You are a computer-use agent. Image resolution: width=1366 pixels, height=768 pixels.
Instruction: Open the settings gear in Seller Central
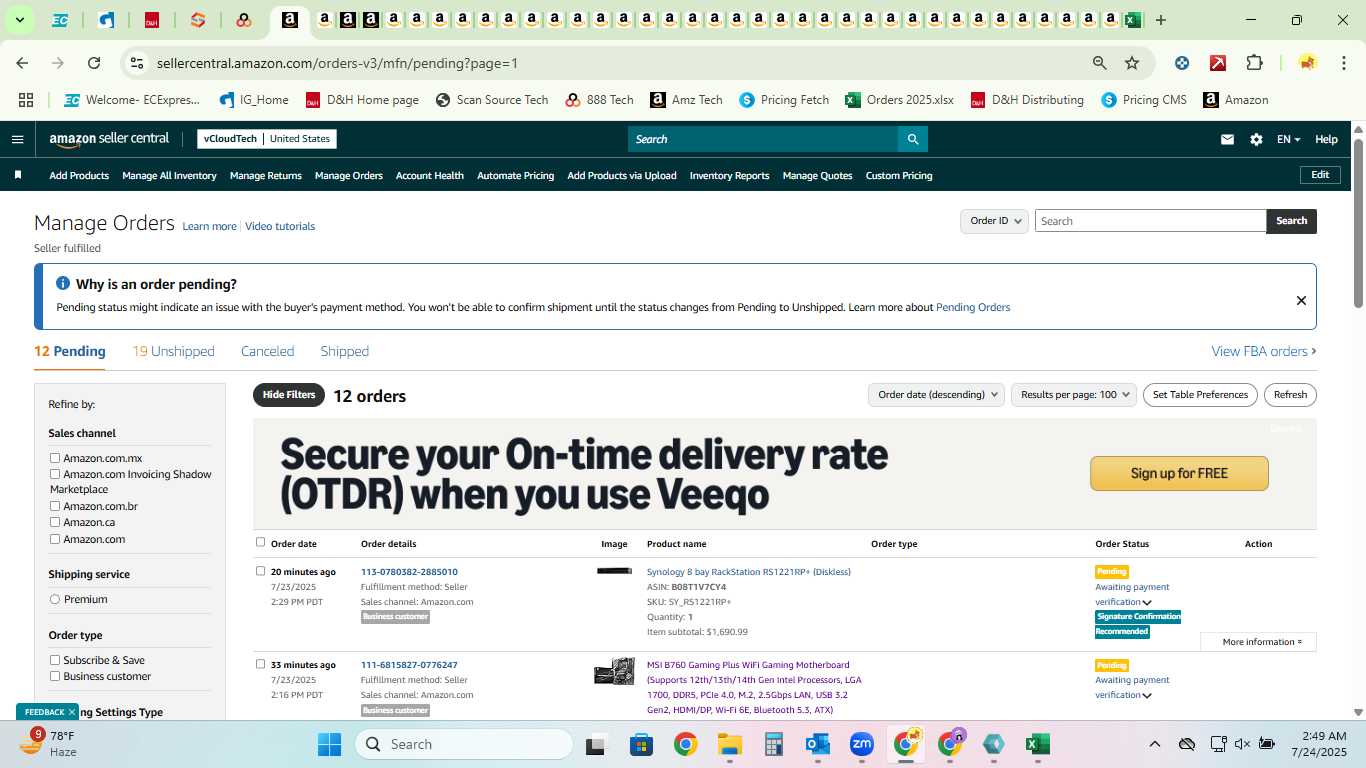[x=1256, y=140]
